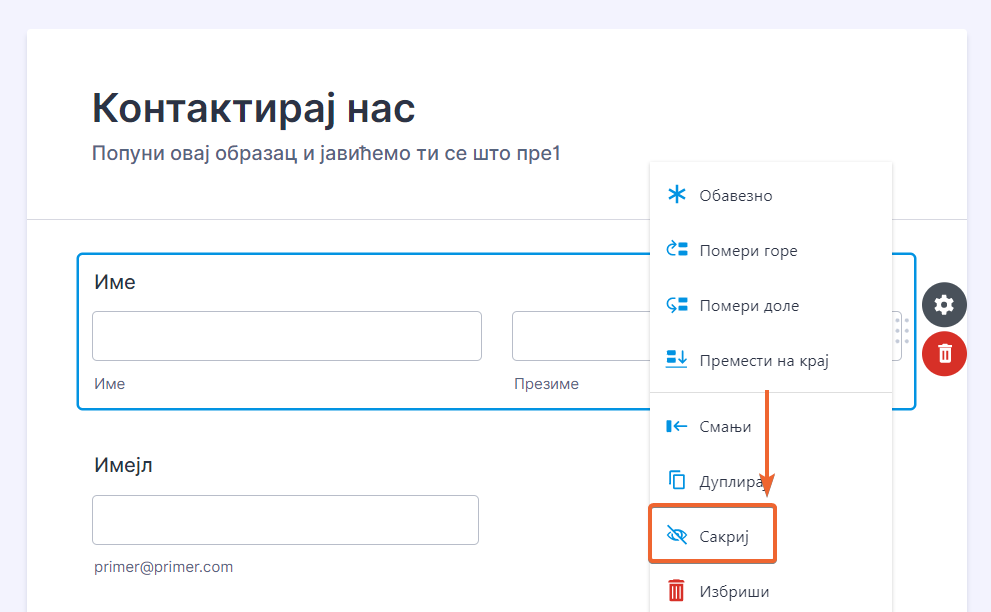Click the red trash icon next to Избриши
Image resolution: width=991 pixels, height=612 pixels.
point(677,591)
